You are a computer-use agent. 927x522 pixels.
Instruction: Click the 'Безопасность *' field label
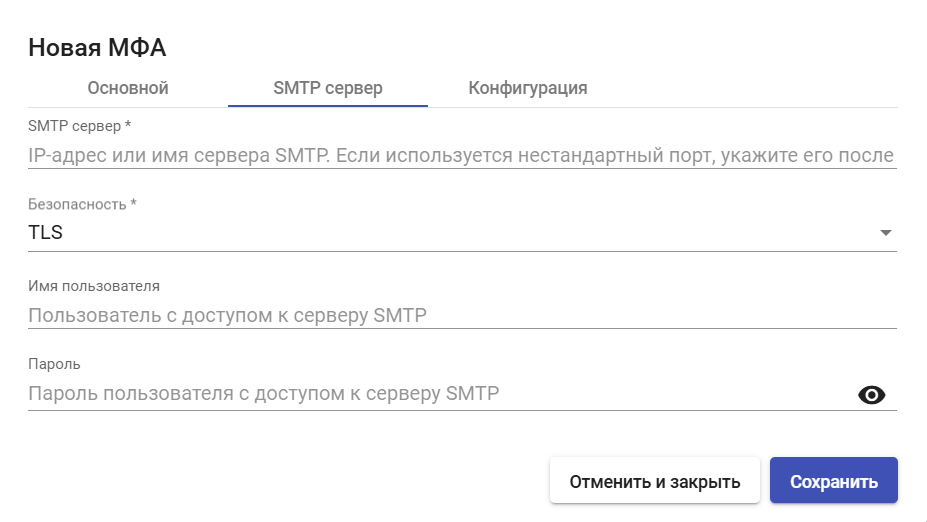point(83,205)
